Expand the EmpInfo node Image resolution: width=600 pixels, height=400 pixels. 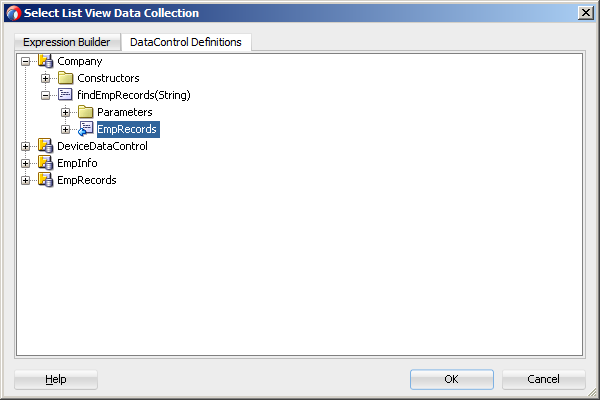pyautogui.click(x=26, y=163)
